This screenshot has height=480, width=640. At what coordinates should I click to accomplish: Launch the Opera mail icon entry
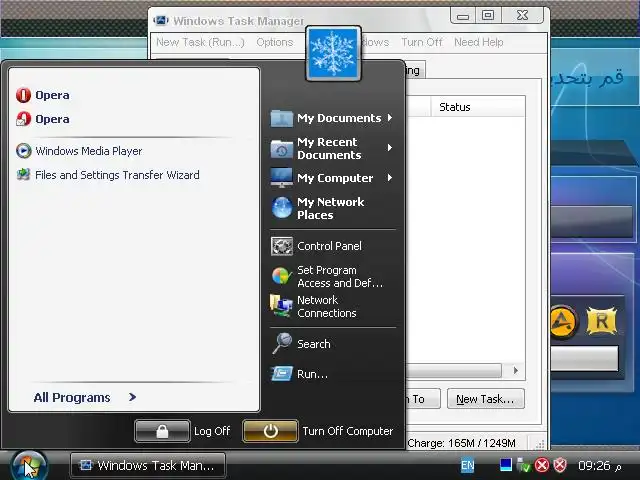pyautogui.click(x=23, y=119)
